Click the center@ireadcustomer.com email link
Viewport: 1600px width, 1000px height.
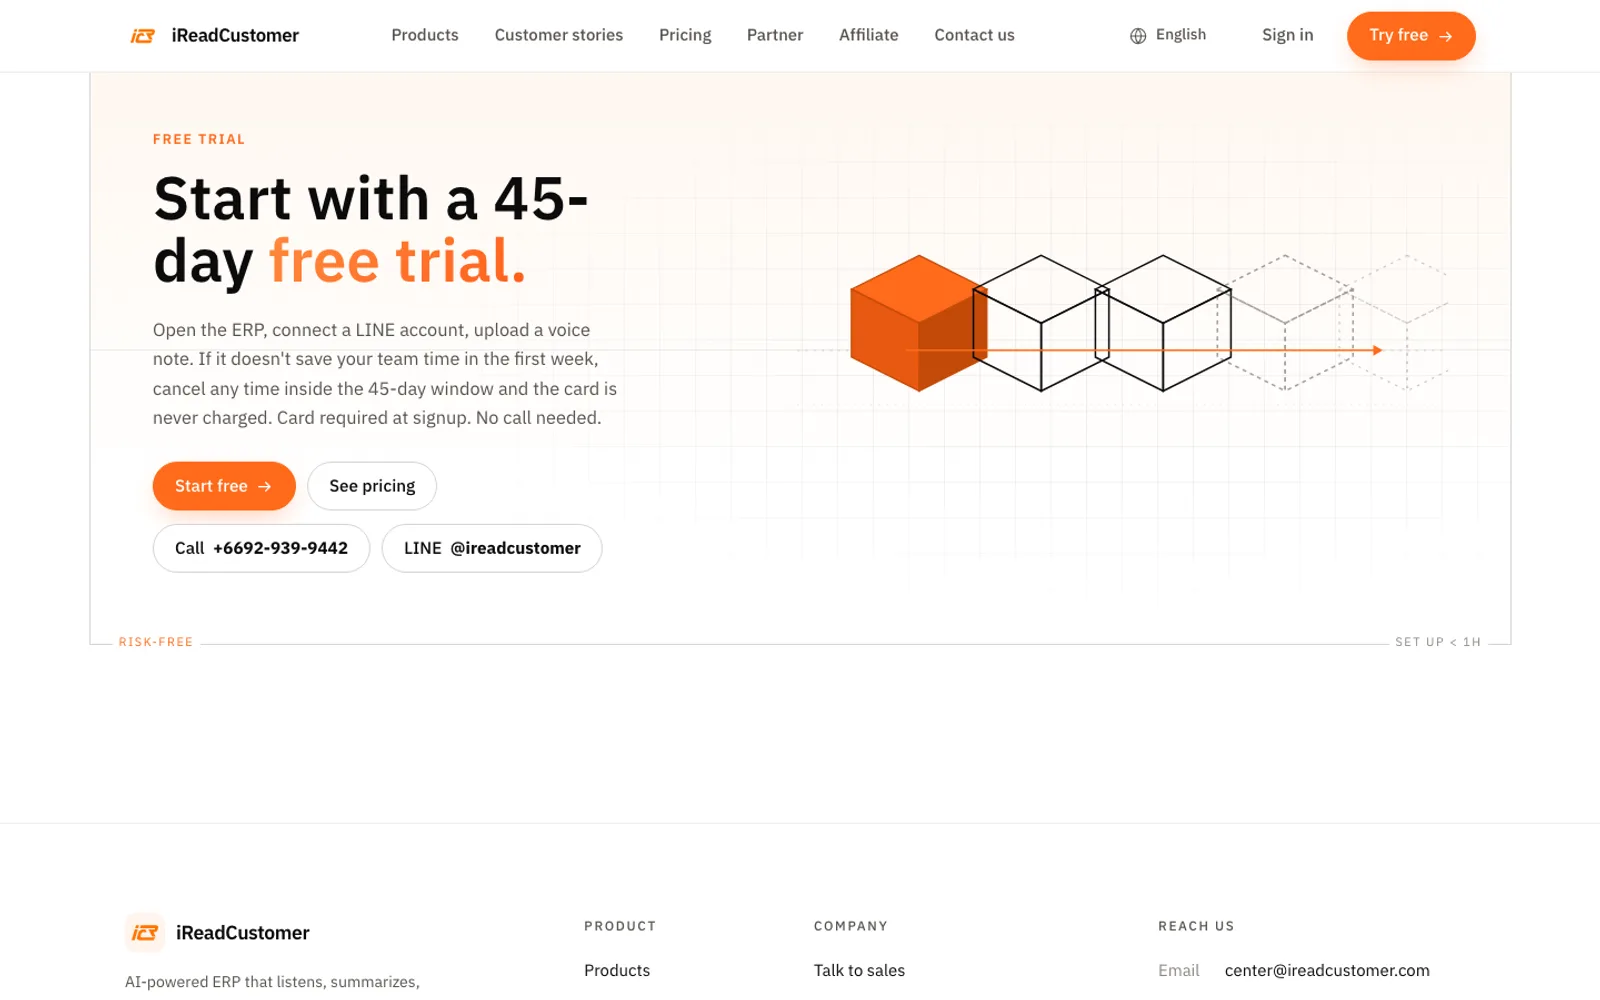tap(1327, 970)
